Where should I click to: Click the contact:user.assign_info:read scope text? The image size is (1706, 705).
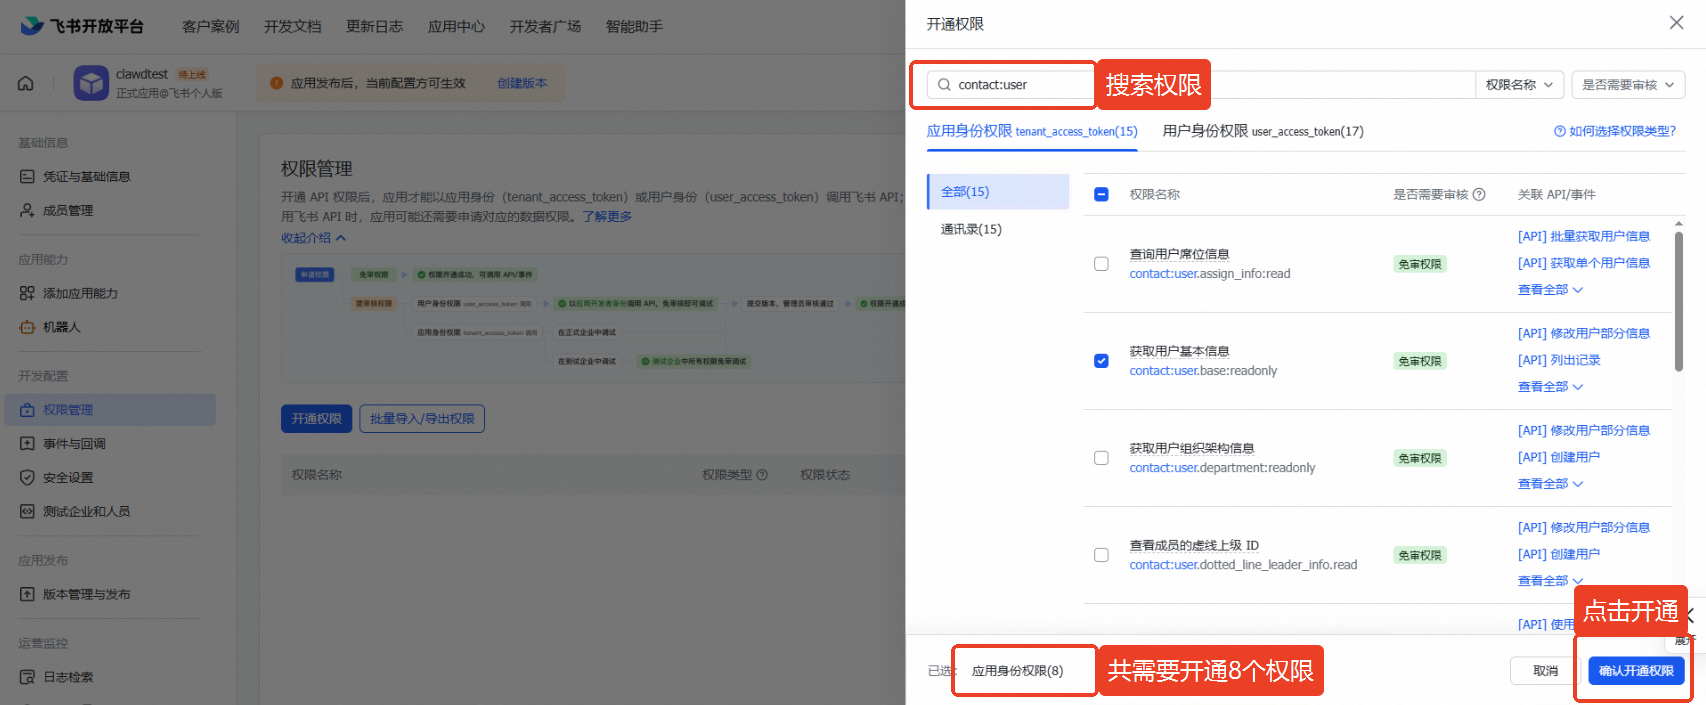1210,274
